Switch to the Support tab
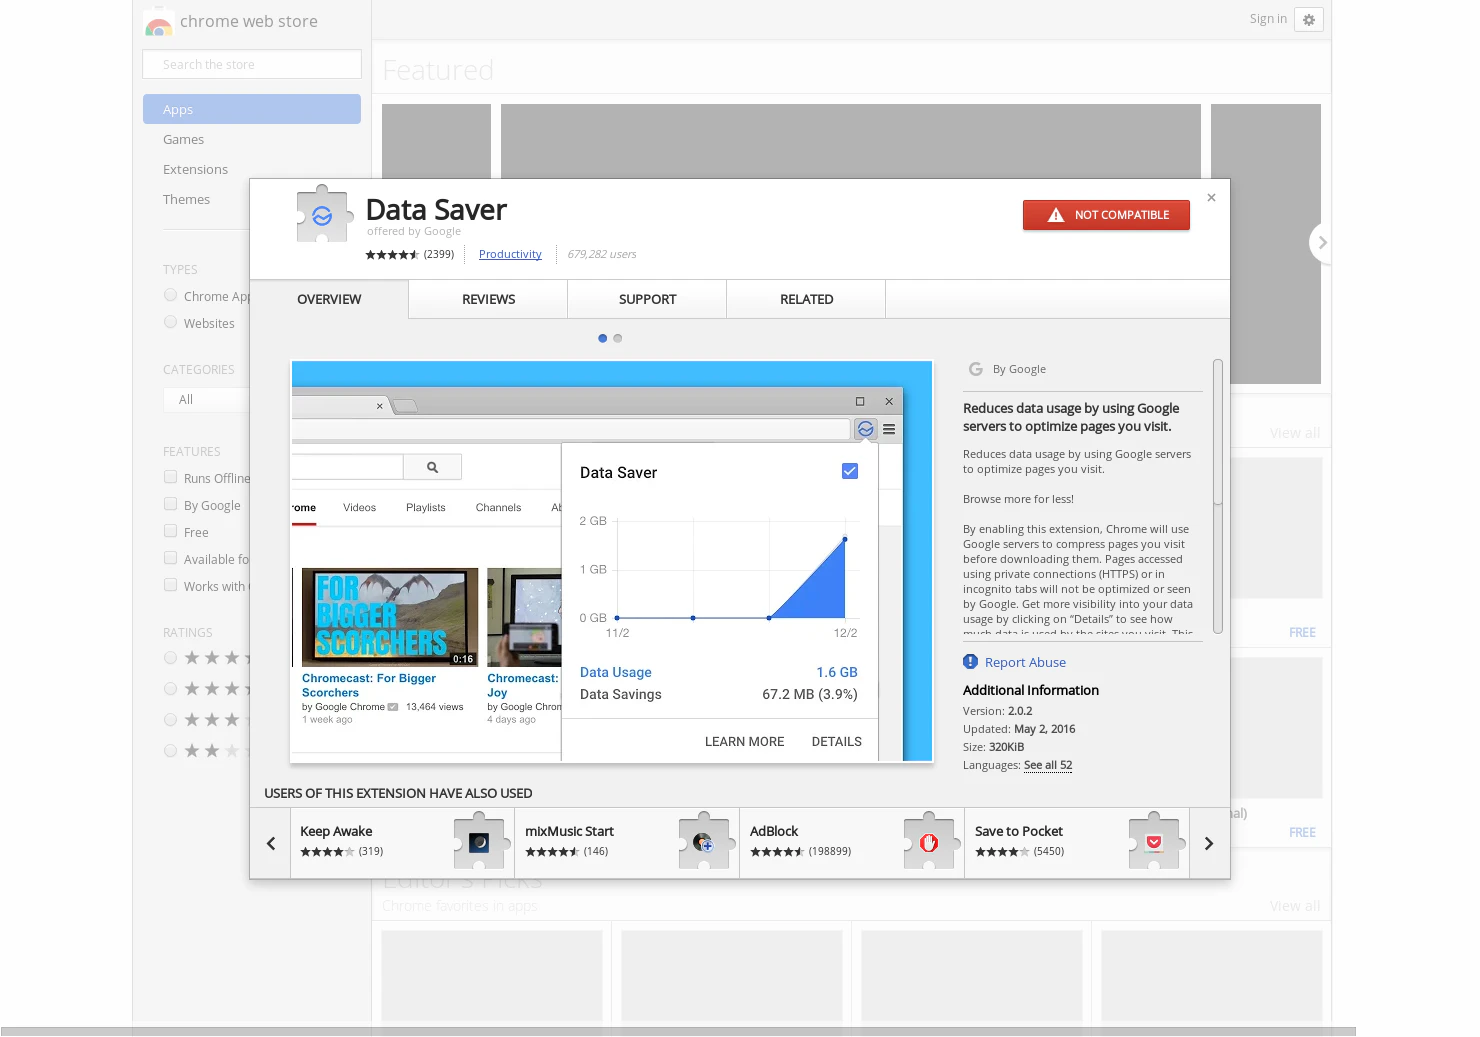The width and height of the screenshot is (1480, 1037). 647,299
